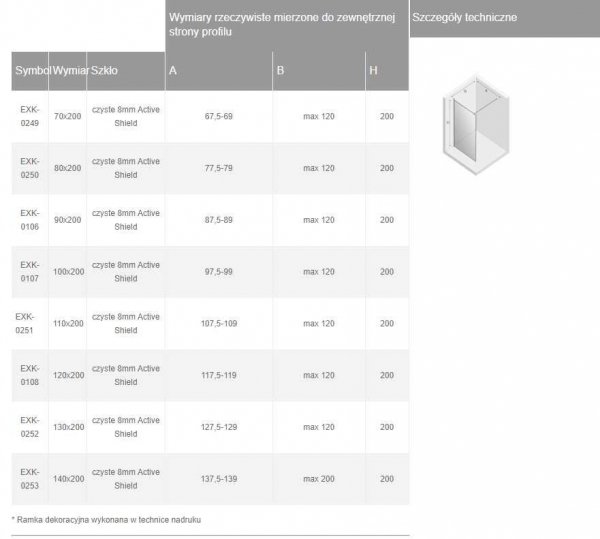The width and height of the screenshot is (600, 539).
Task: Click the column B header
Action: (x=281, y=71)
